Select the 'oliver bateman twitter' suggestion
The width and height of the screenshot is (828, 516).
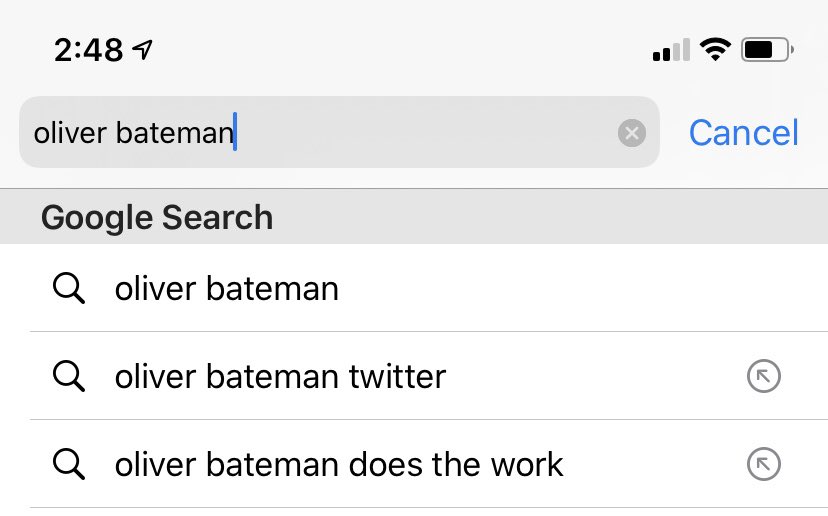pos(280,377)
